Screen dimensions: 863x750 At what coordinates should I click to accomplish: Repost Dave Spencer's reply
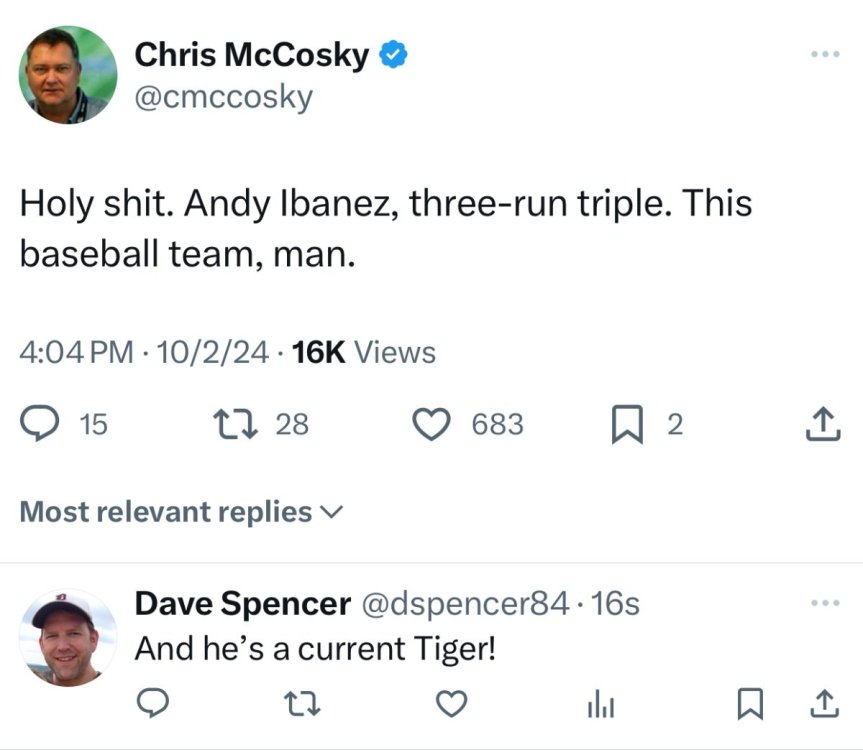[299, 705]
